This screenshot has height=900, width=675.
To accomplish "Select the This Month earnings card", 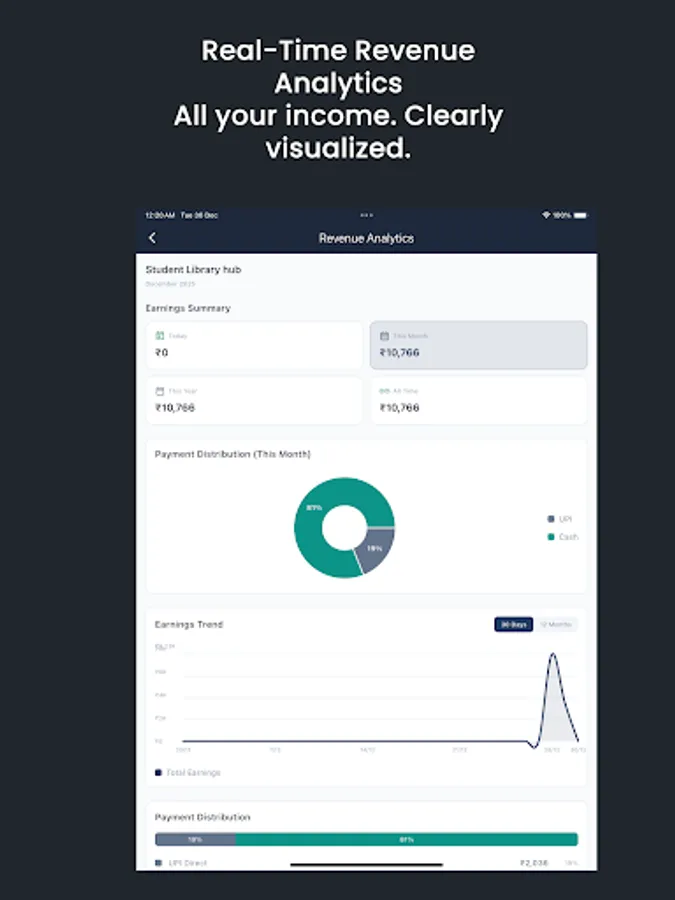I will point(478,345).
